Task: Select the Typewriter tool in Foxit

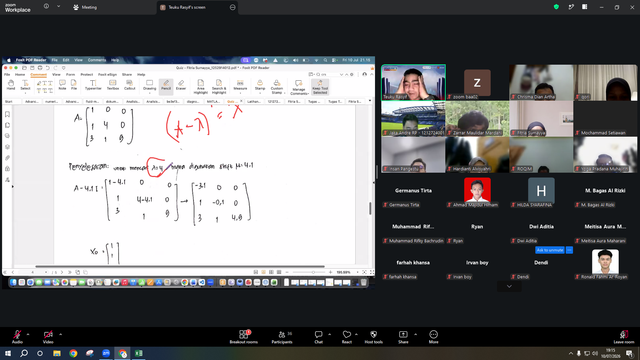Action: (x=93, y=85)
